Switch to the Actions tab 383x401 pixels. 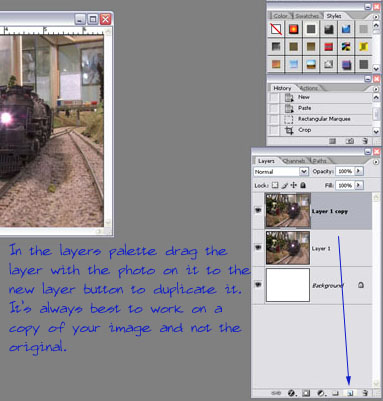[308, 88]
